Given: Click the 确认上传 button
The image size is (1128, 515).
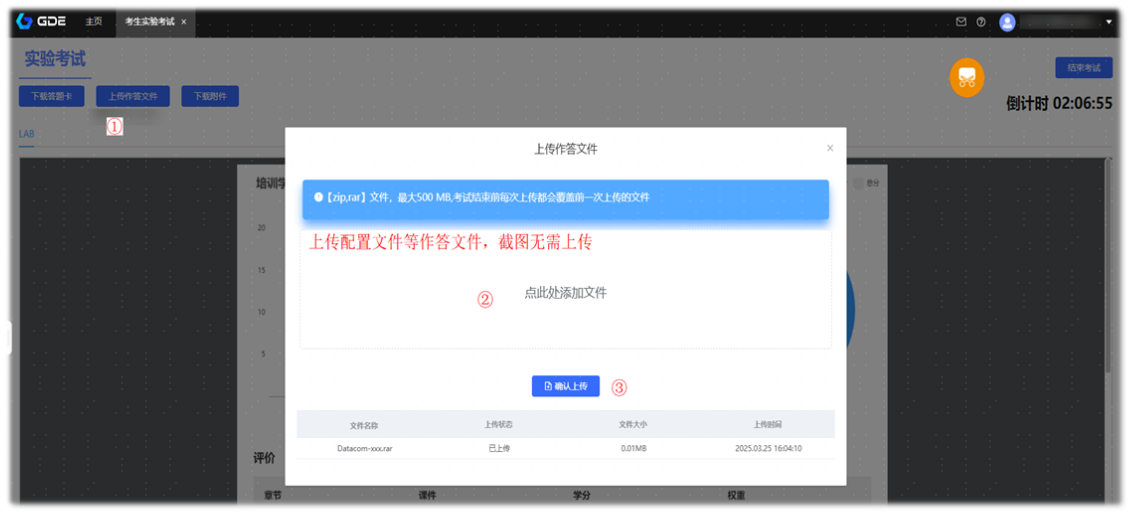Looking at the screenshot, I should 565,386.
